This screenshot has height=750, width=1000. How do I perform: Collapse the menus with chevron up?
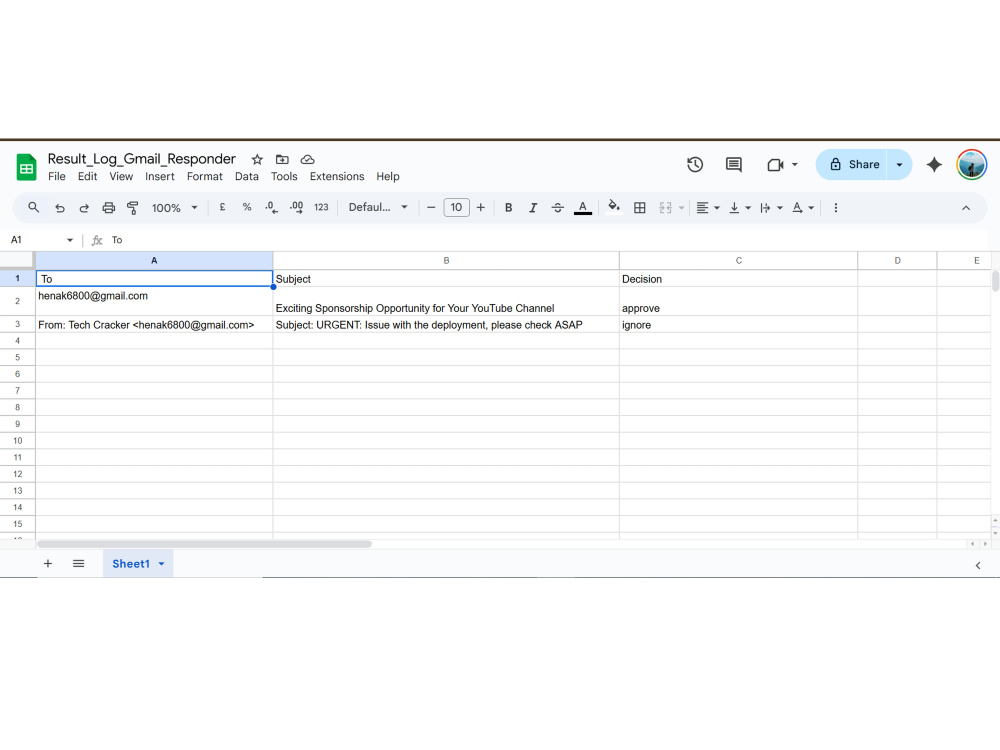click(x=966, y=208)
